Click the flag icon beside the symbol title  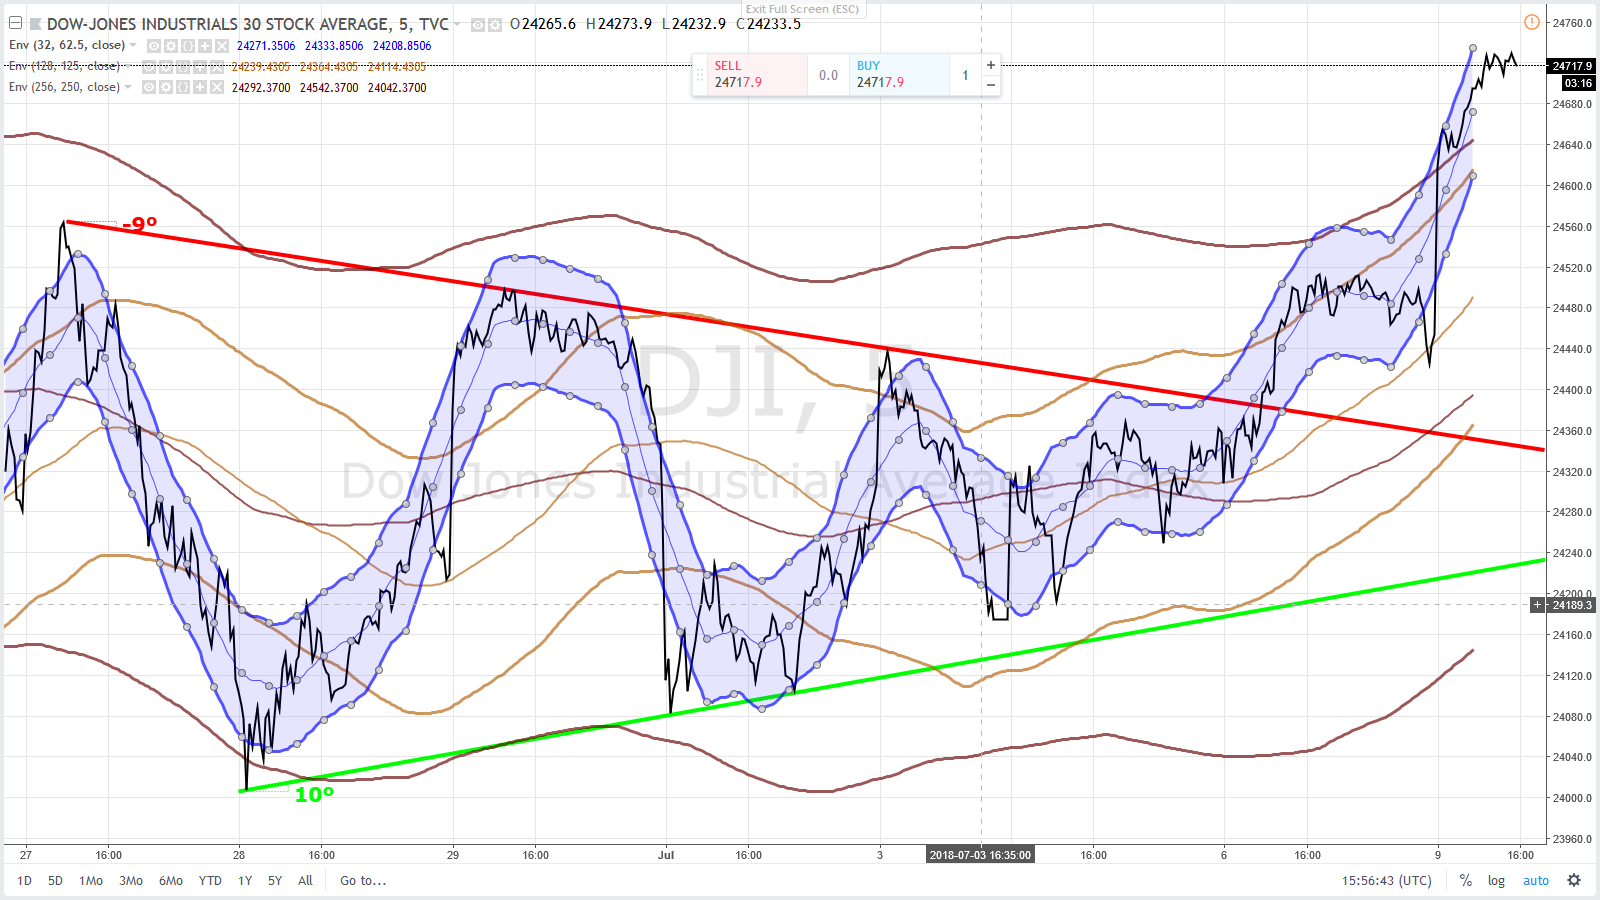tap(36, 24)
